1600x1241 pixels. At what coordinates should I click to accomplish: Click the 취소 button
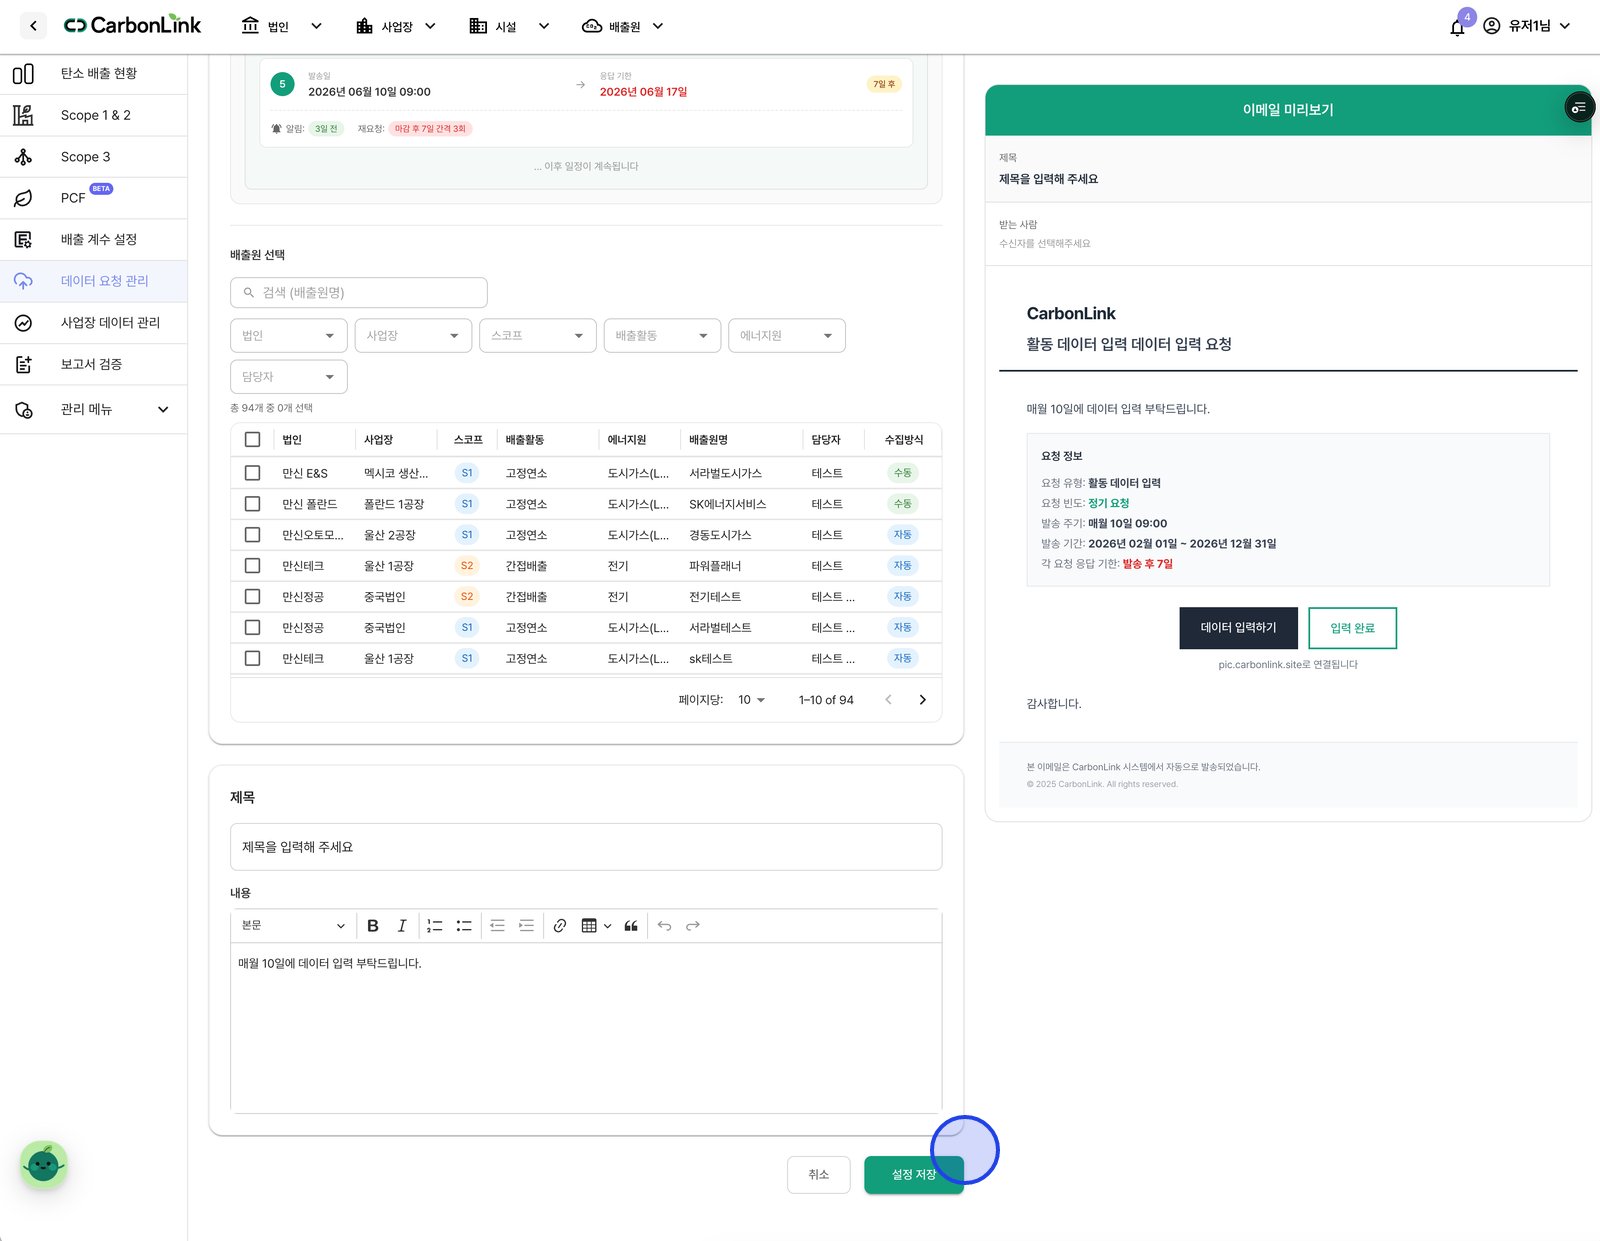[x=819, y=1175]
